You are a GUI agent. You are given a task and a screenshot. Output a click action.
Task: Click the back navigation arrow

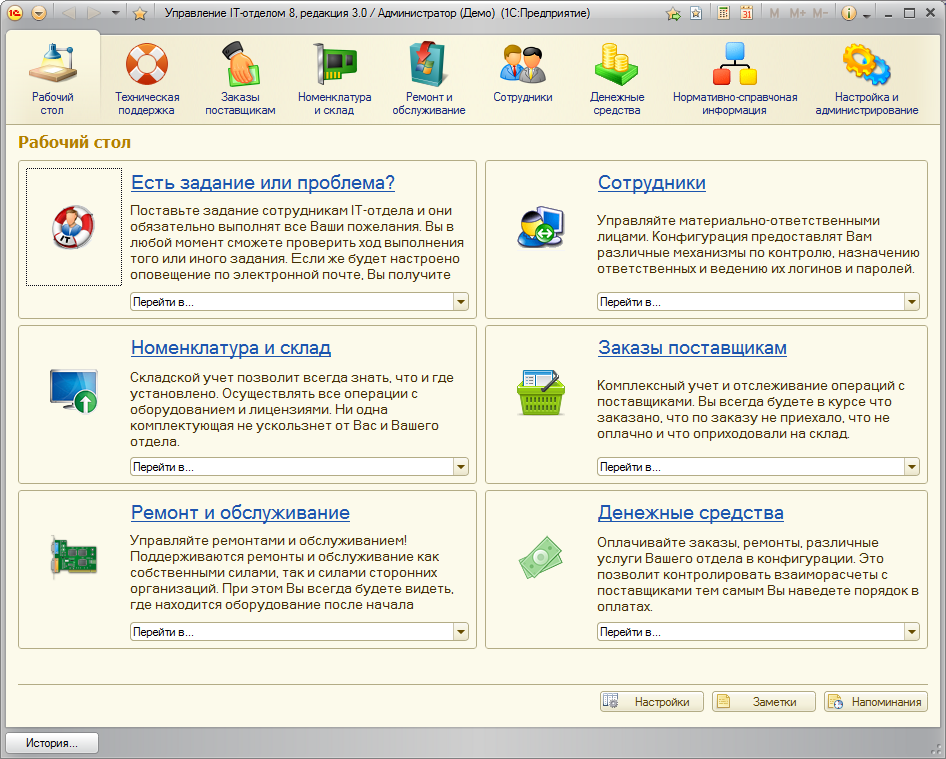point(68,13)
